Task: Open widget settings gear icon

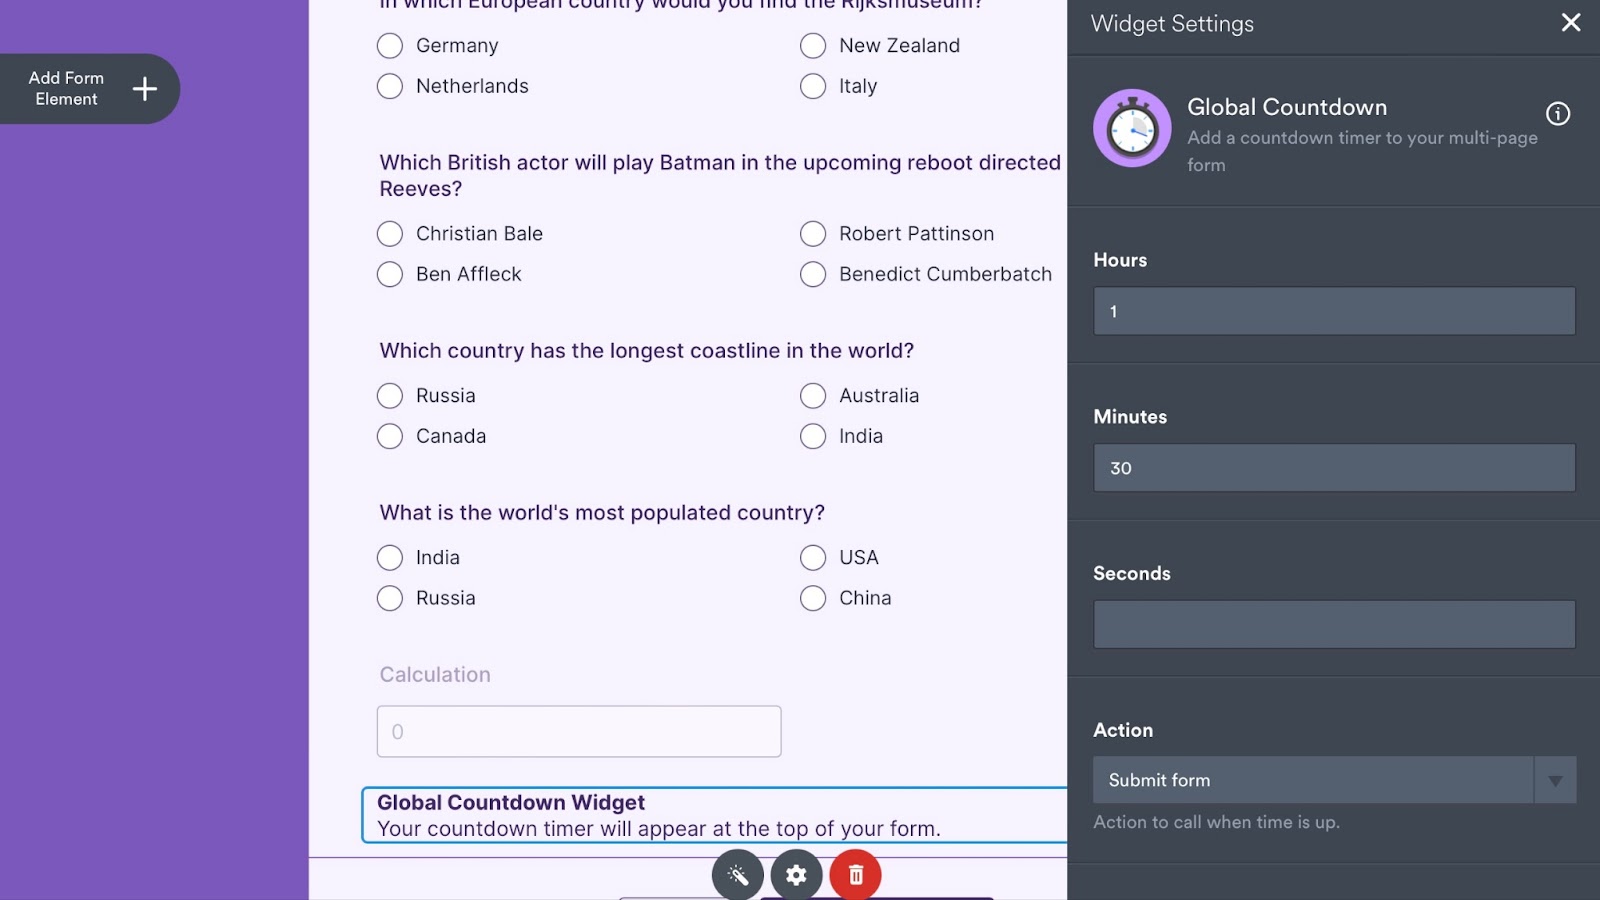Action: pyautogui.click(x=796, y=876)
